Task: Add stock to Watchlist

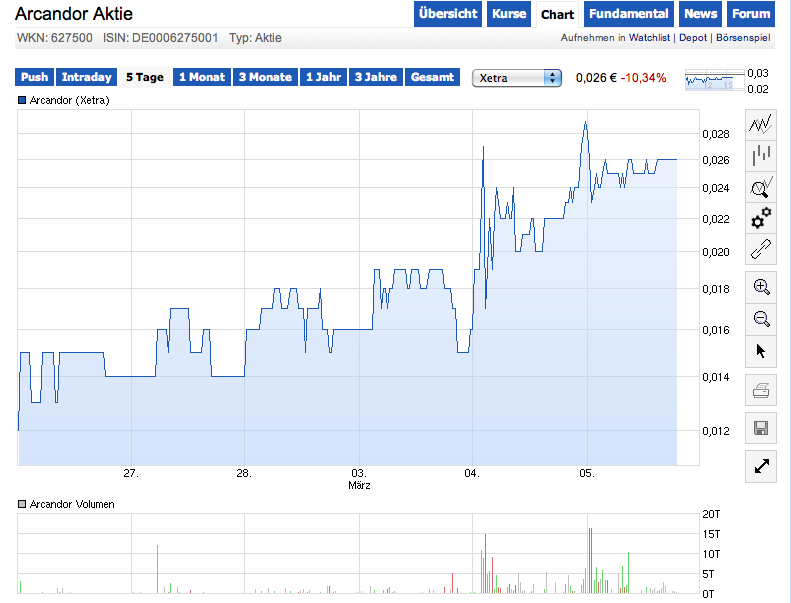Action: 649,38
